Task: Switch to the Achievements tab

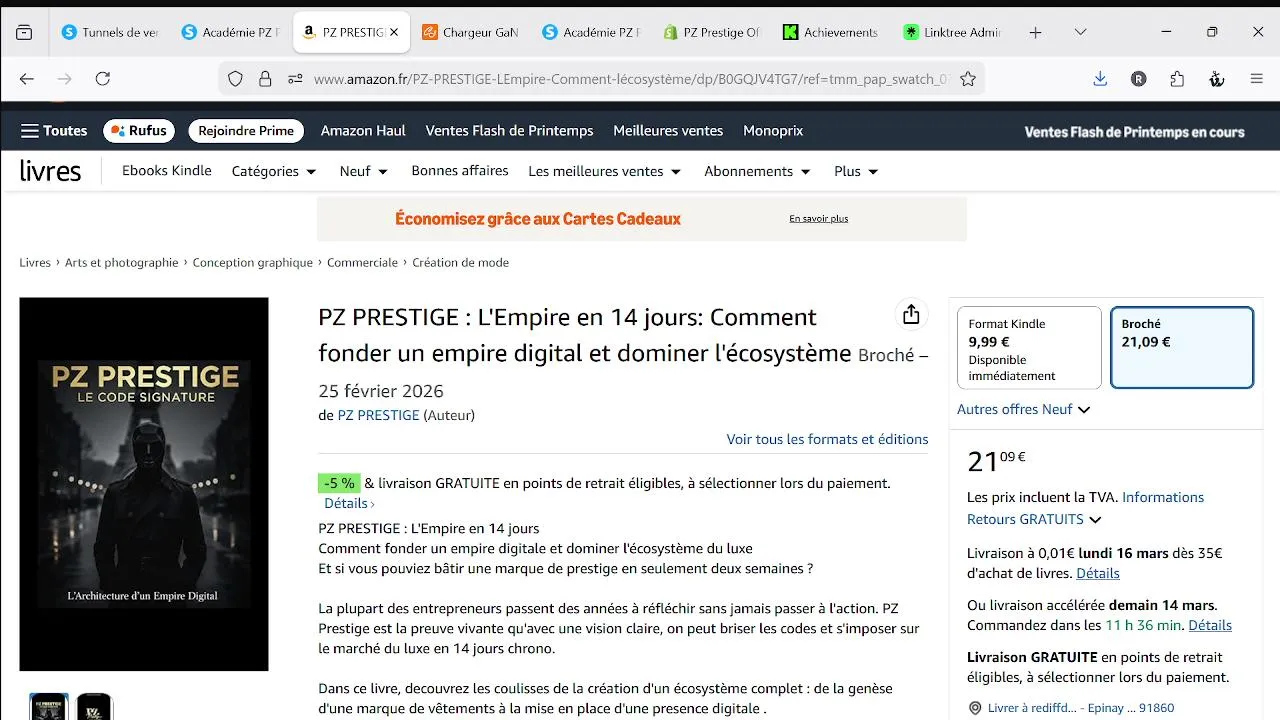Action: [x=832, y=32]
